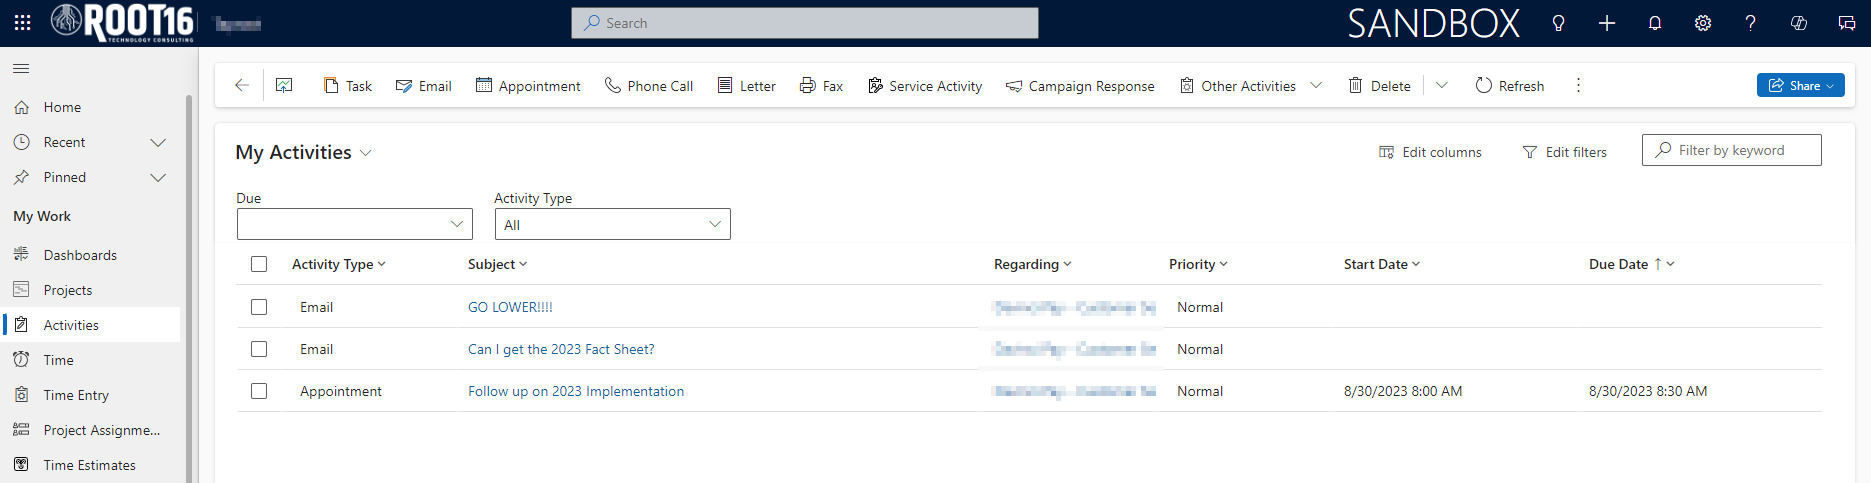Click the plus quick create icon

point(1606,23)
